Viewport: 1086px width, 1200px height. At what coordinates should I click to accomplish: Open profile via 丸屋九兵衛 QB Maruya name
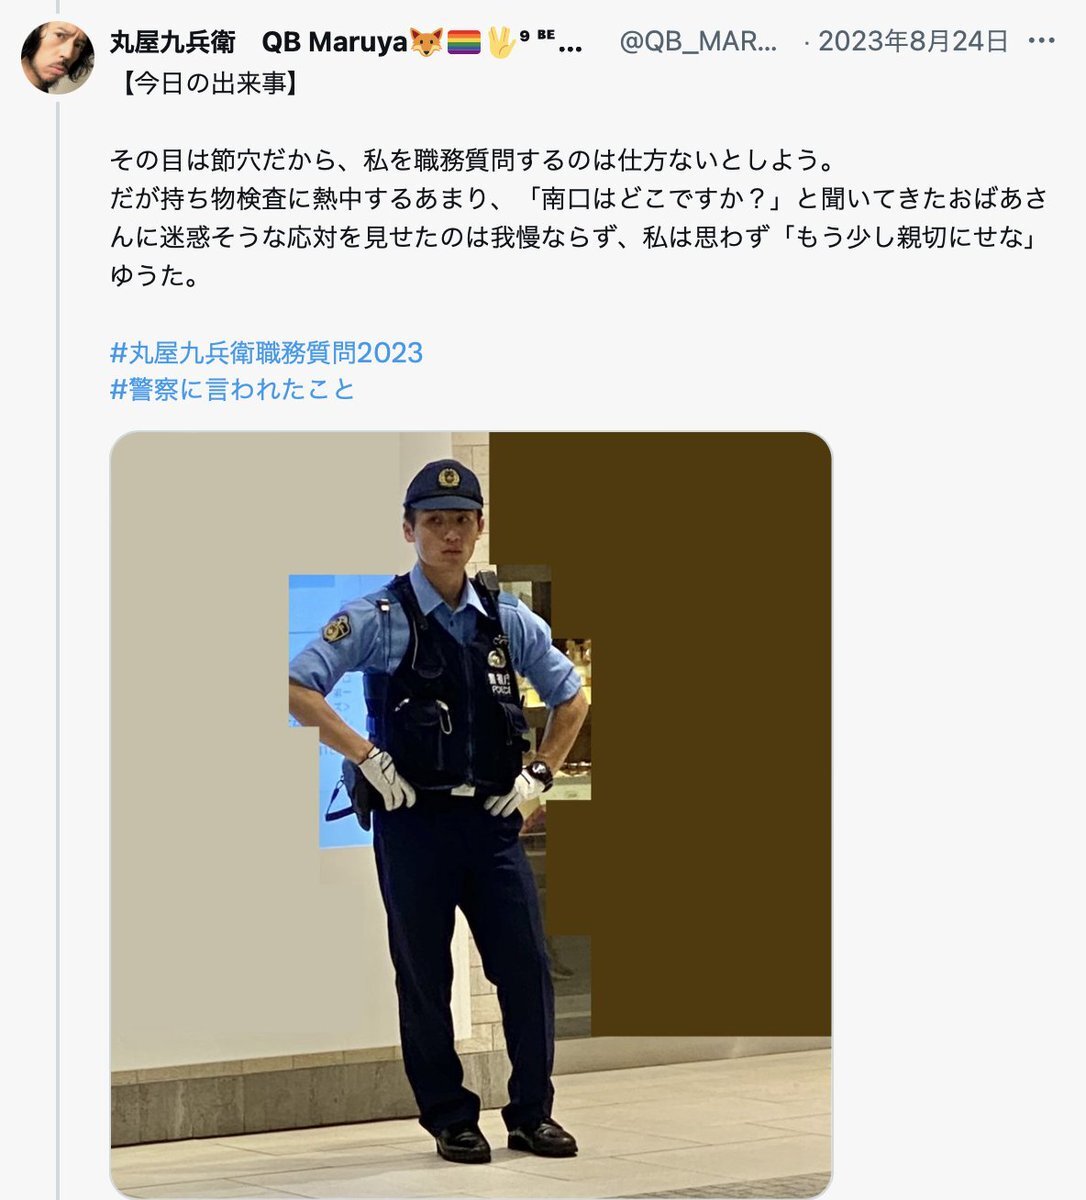[x=258, y=42]
